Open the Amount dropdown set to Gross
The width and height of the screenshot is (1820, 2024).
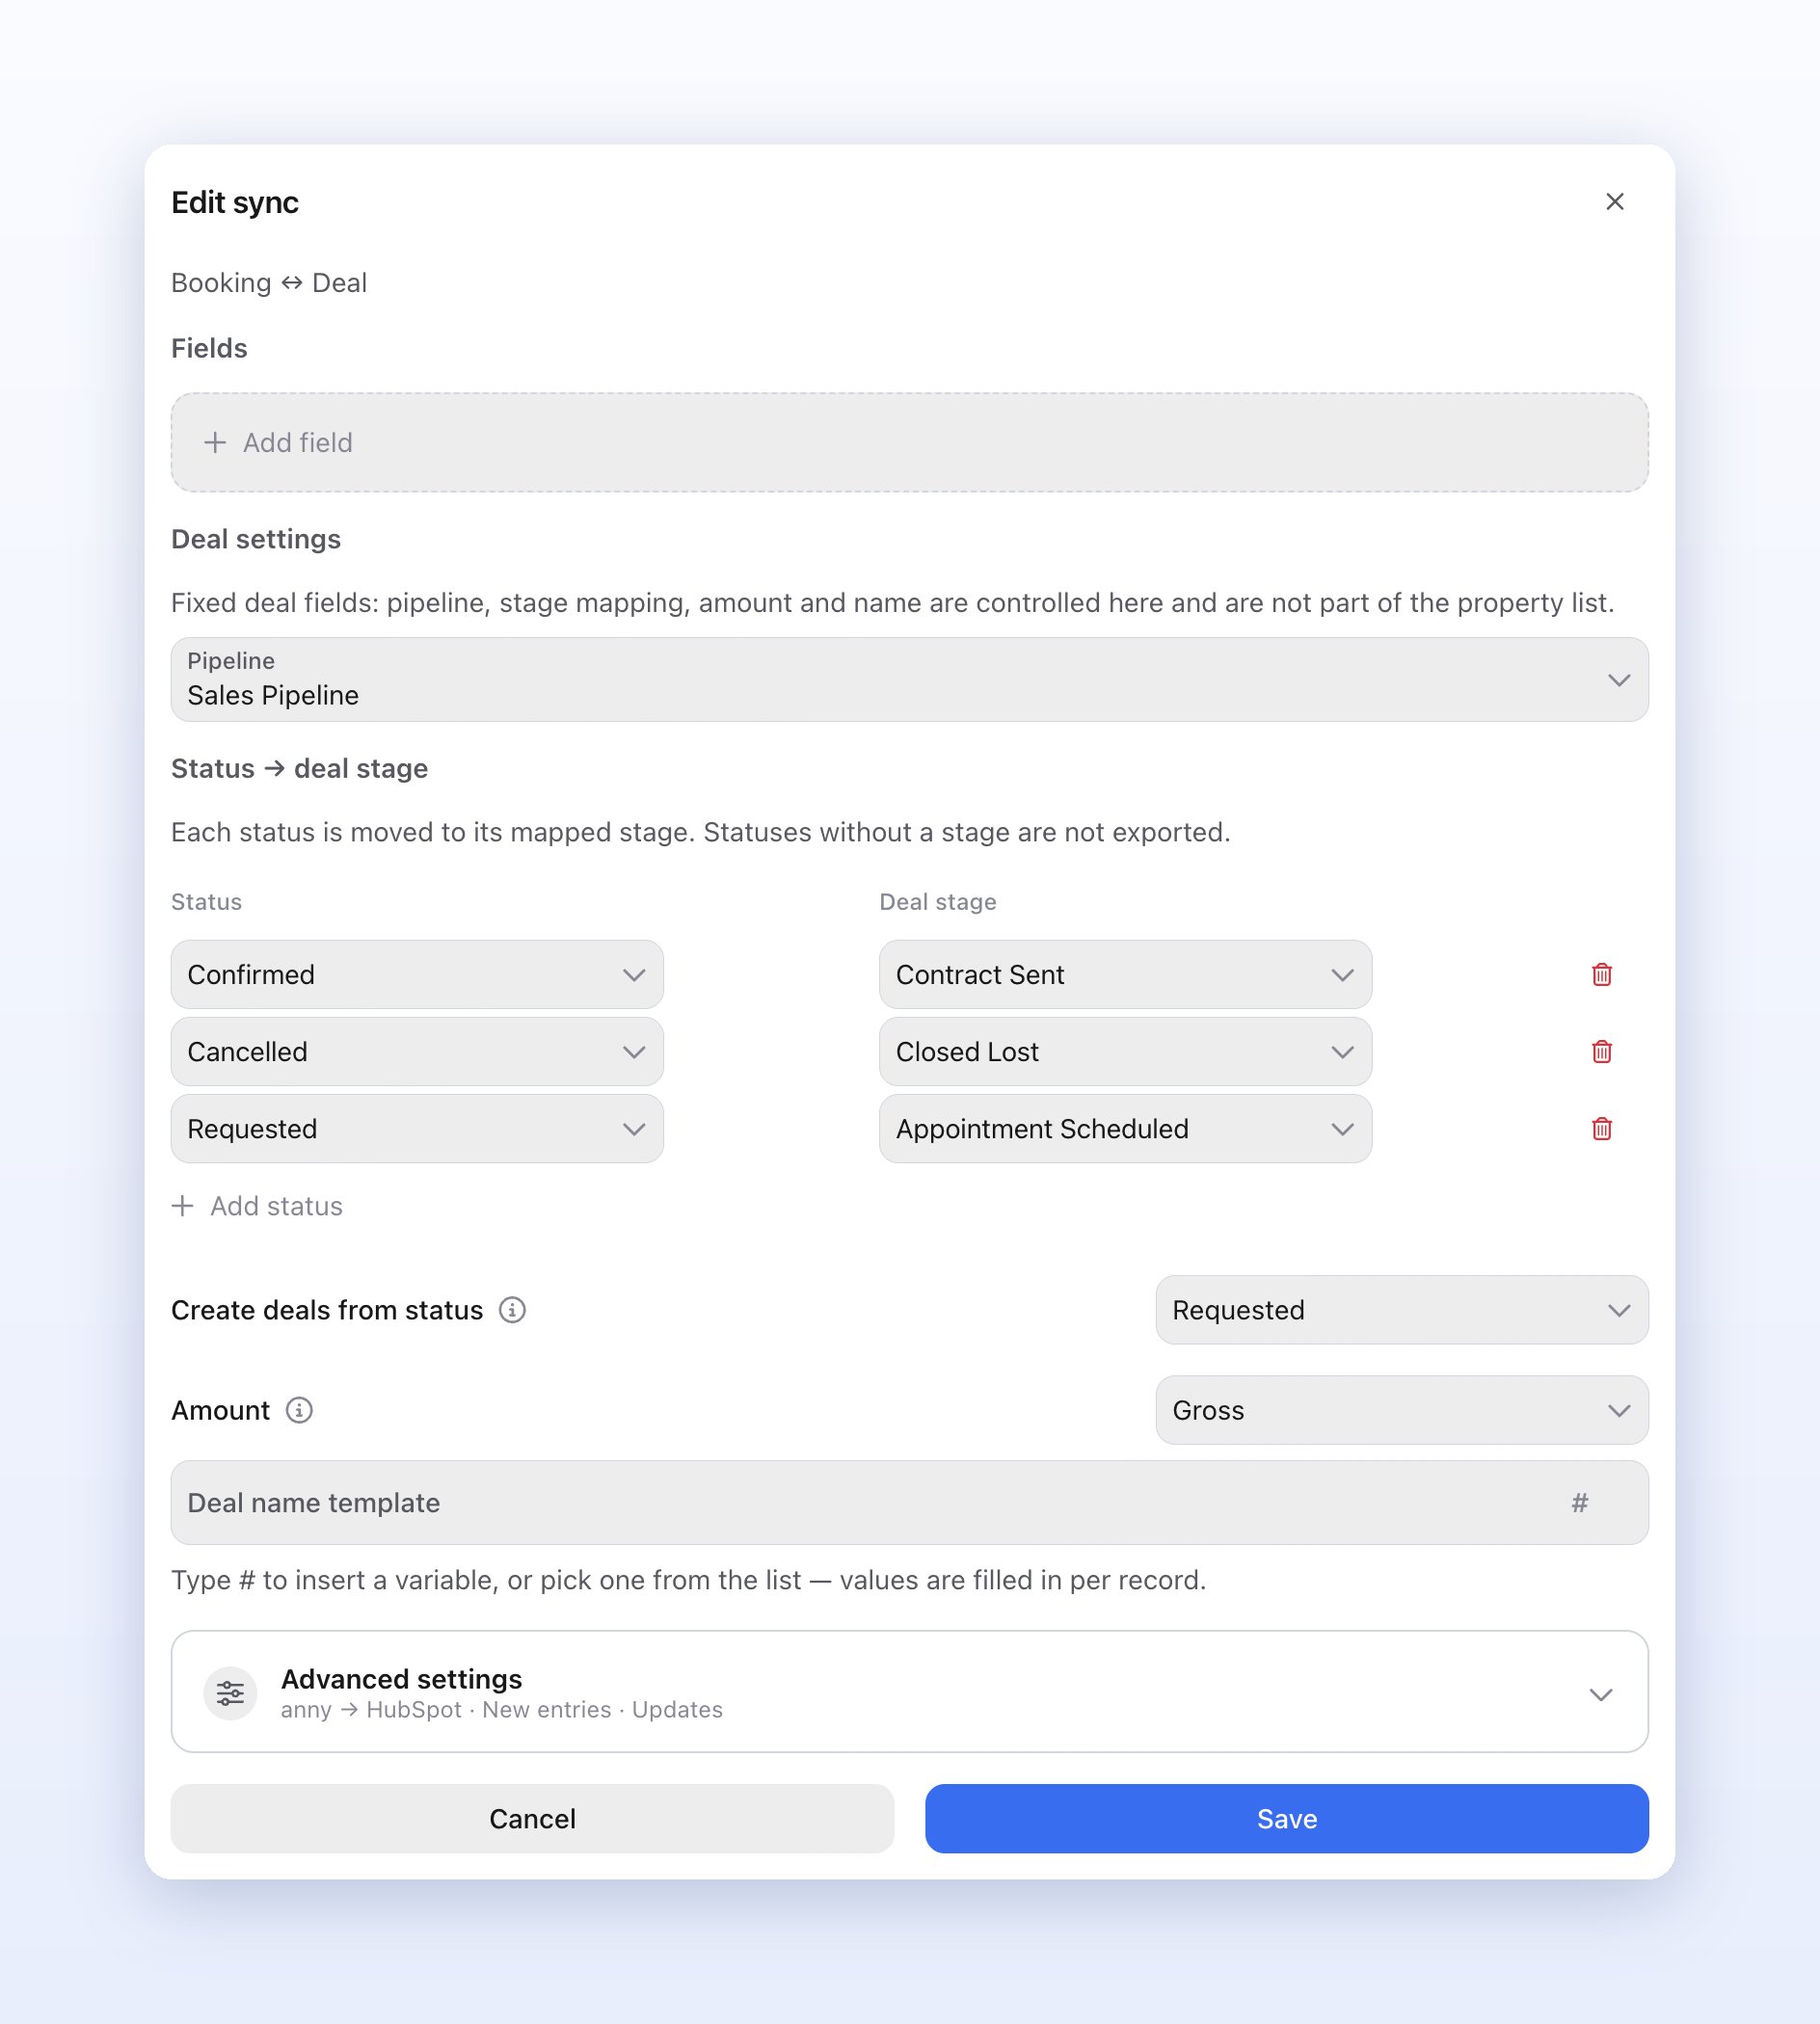tap(1401, 1410)
